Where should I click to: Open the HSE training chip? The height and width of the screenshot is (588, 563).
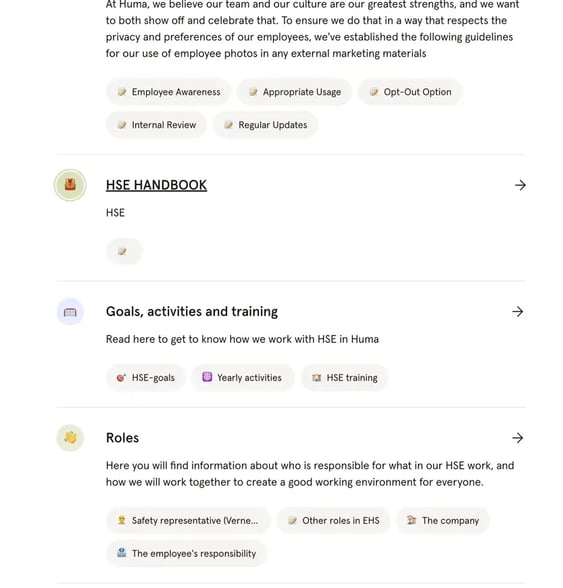(345, 378)
